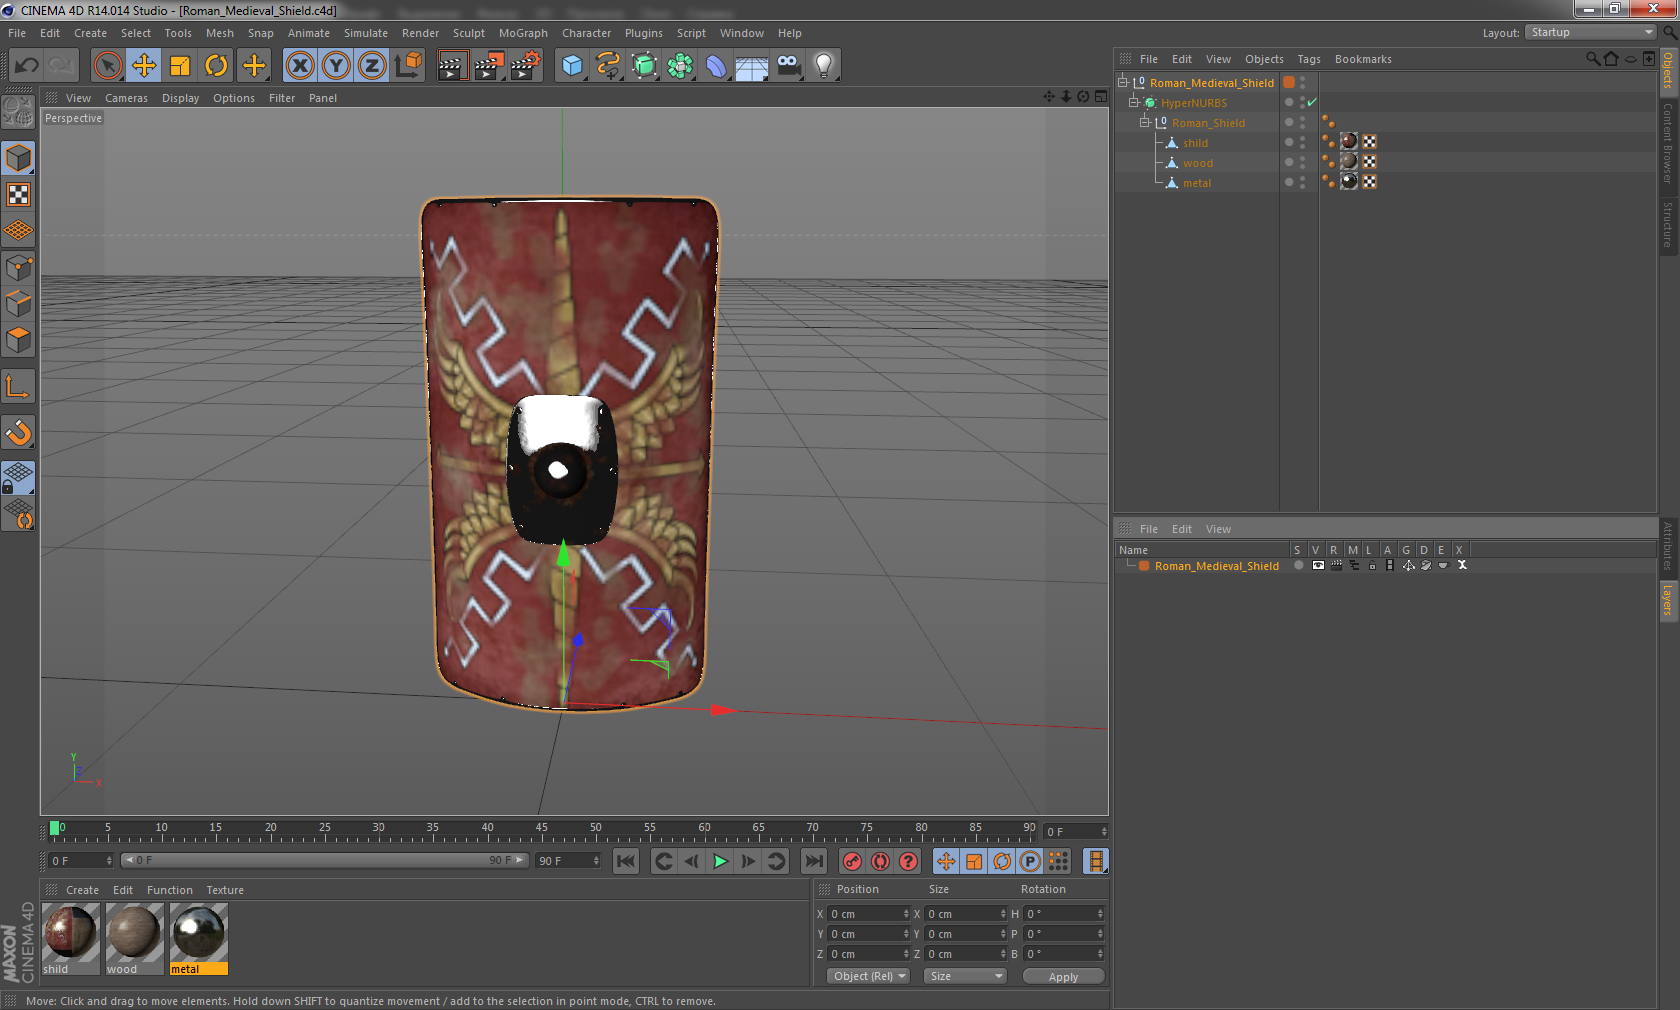Toggle Autokeying button
This screenshot has width=1680, height=1010.
[880, 861]
